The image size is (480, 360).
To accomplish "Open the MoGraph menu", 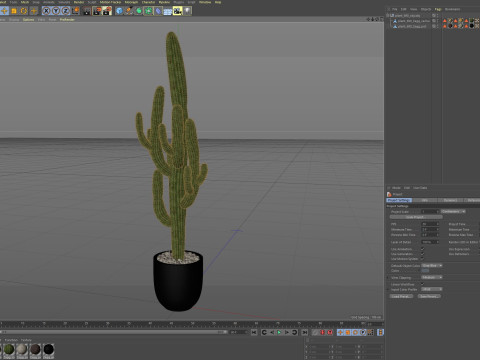I will (x=131, y=2).
